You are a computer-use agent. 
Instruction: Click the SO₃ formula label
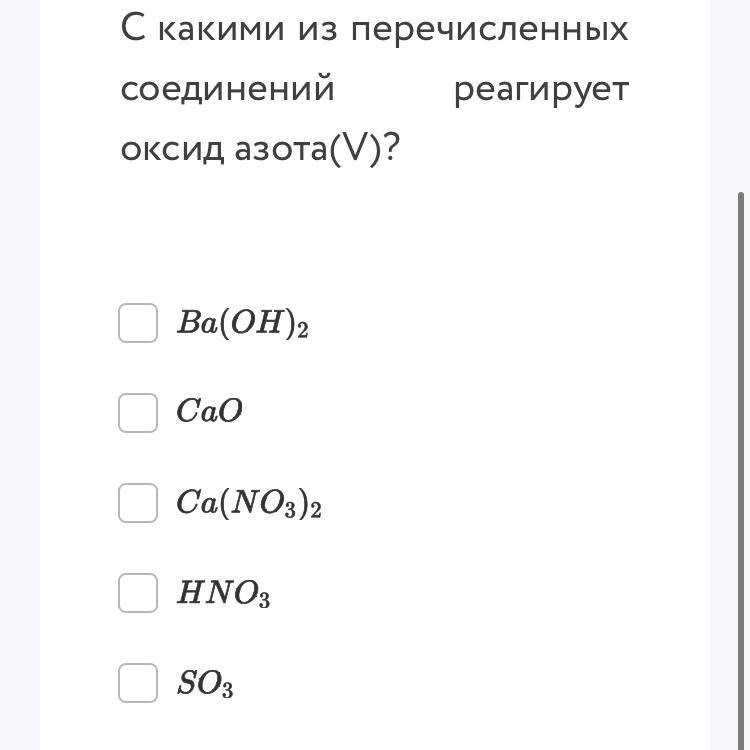205,684
